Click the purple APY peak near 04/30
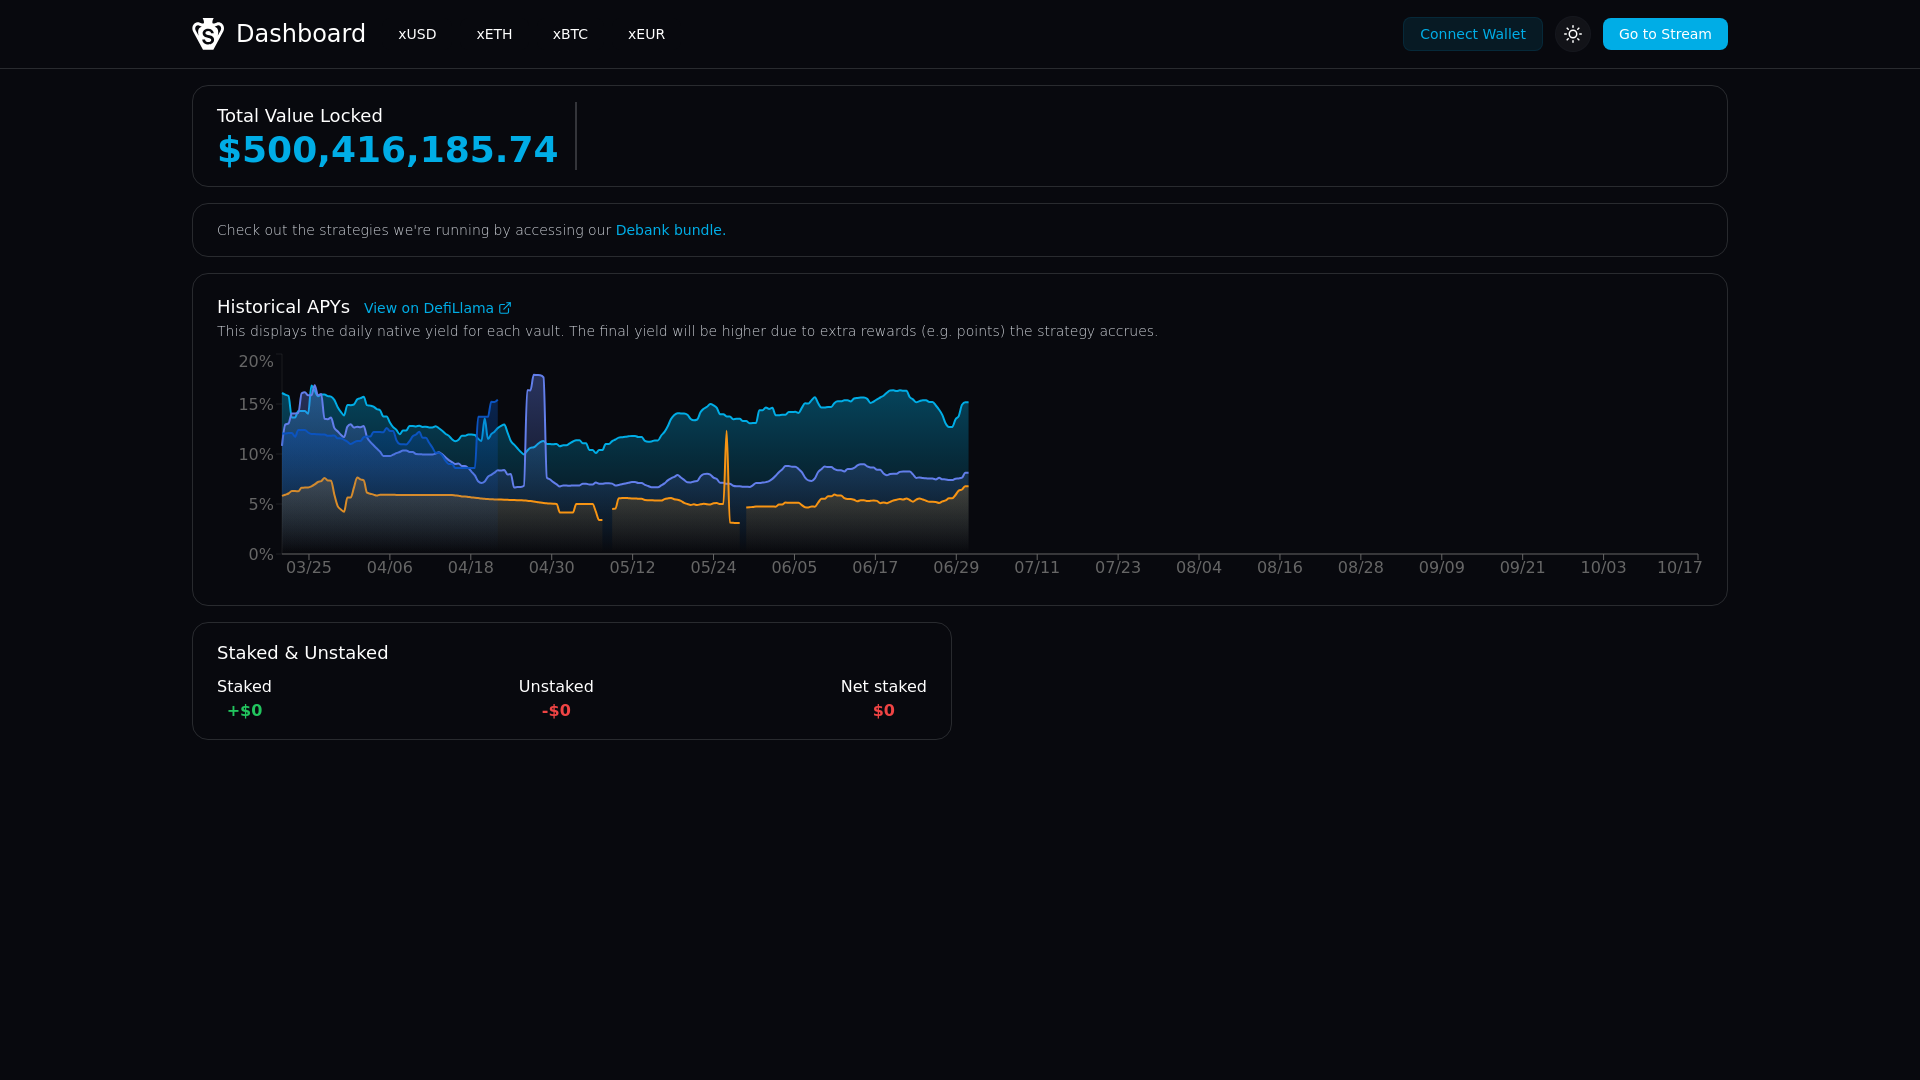The image size is (1920, 1080). tap(537, 377)
